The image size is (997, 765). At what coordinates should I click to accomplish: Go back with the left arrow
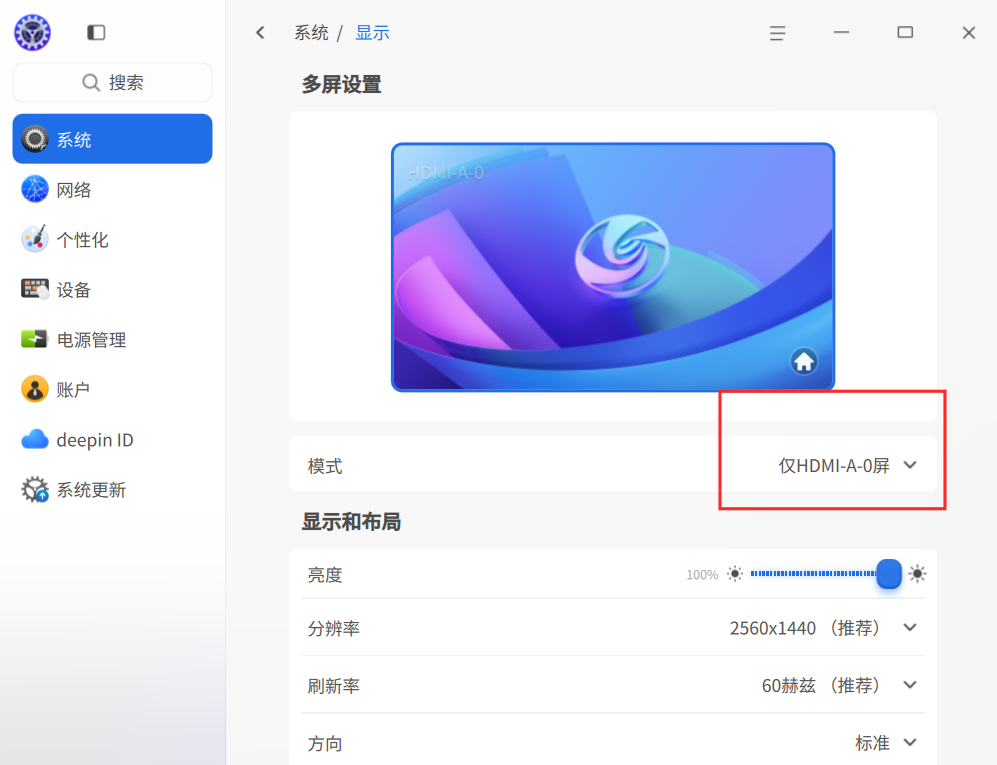[260, 32]
